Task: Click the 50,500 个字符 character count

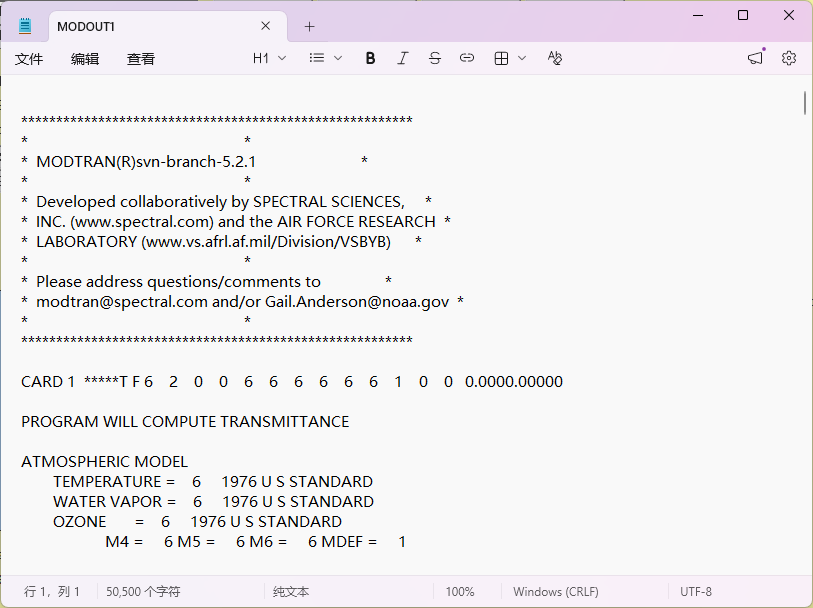Action: coord(143,591)
